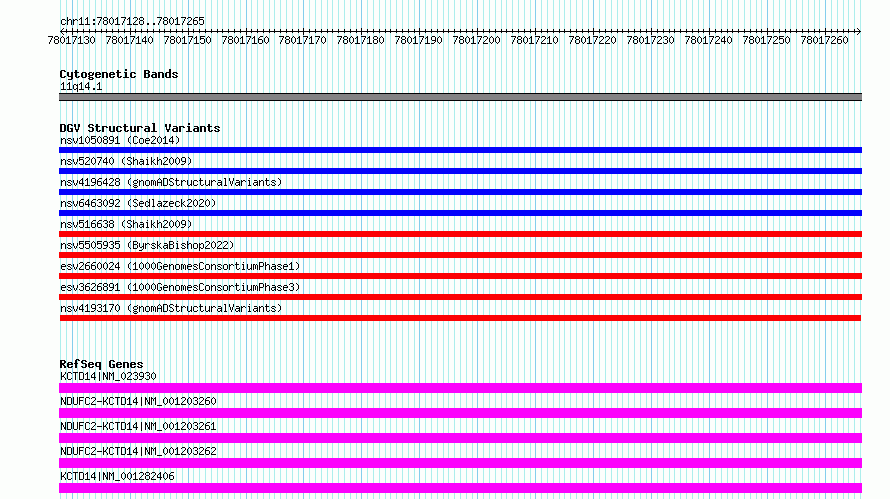This screenshot has height=499, width=890.
Task: Open esv3626891 (1000GenomesConsortiumPhase3) label
Action: coord(180,287)
